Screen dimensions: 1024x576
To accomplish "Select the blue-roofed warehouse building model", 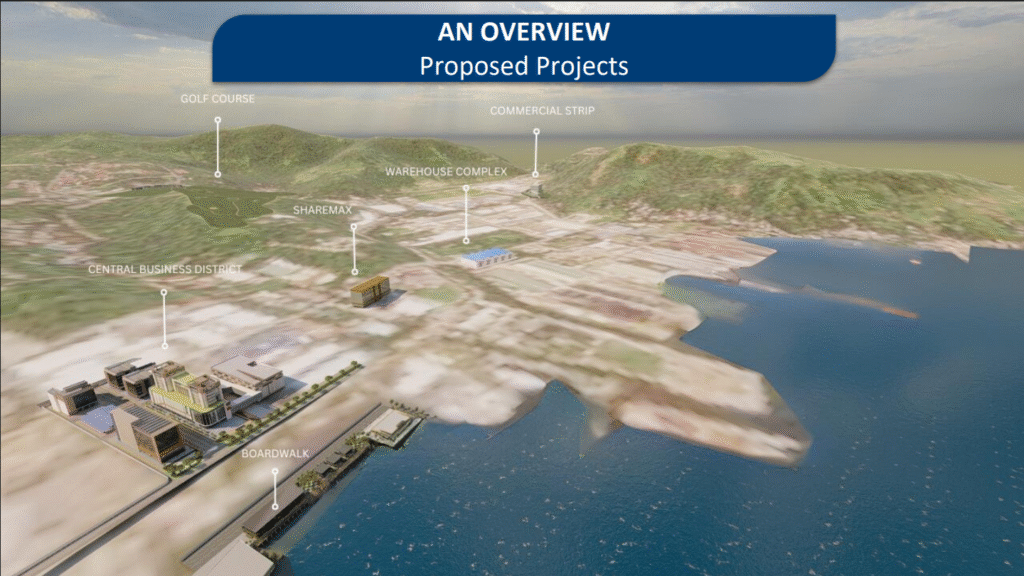I will click(x=488, y=257).
